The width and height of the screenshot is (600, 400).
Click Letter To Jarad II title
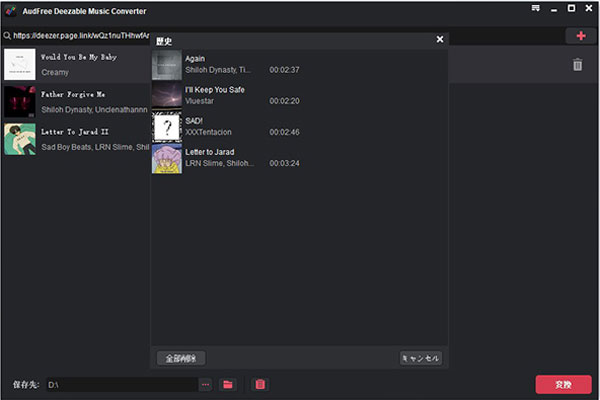click(x=75, y=132)
